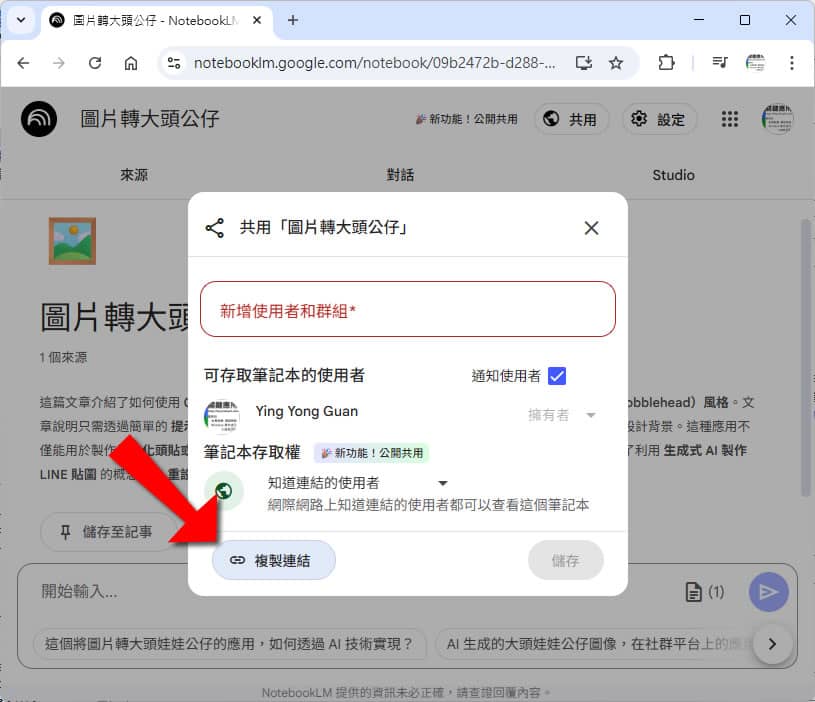Image resolution: width=815 pixels, height=702 pixels.
Task: Click the greyed-out save button
Action: tap(566, 560)
